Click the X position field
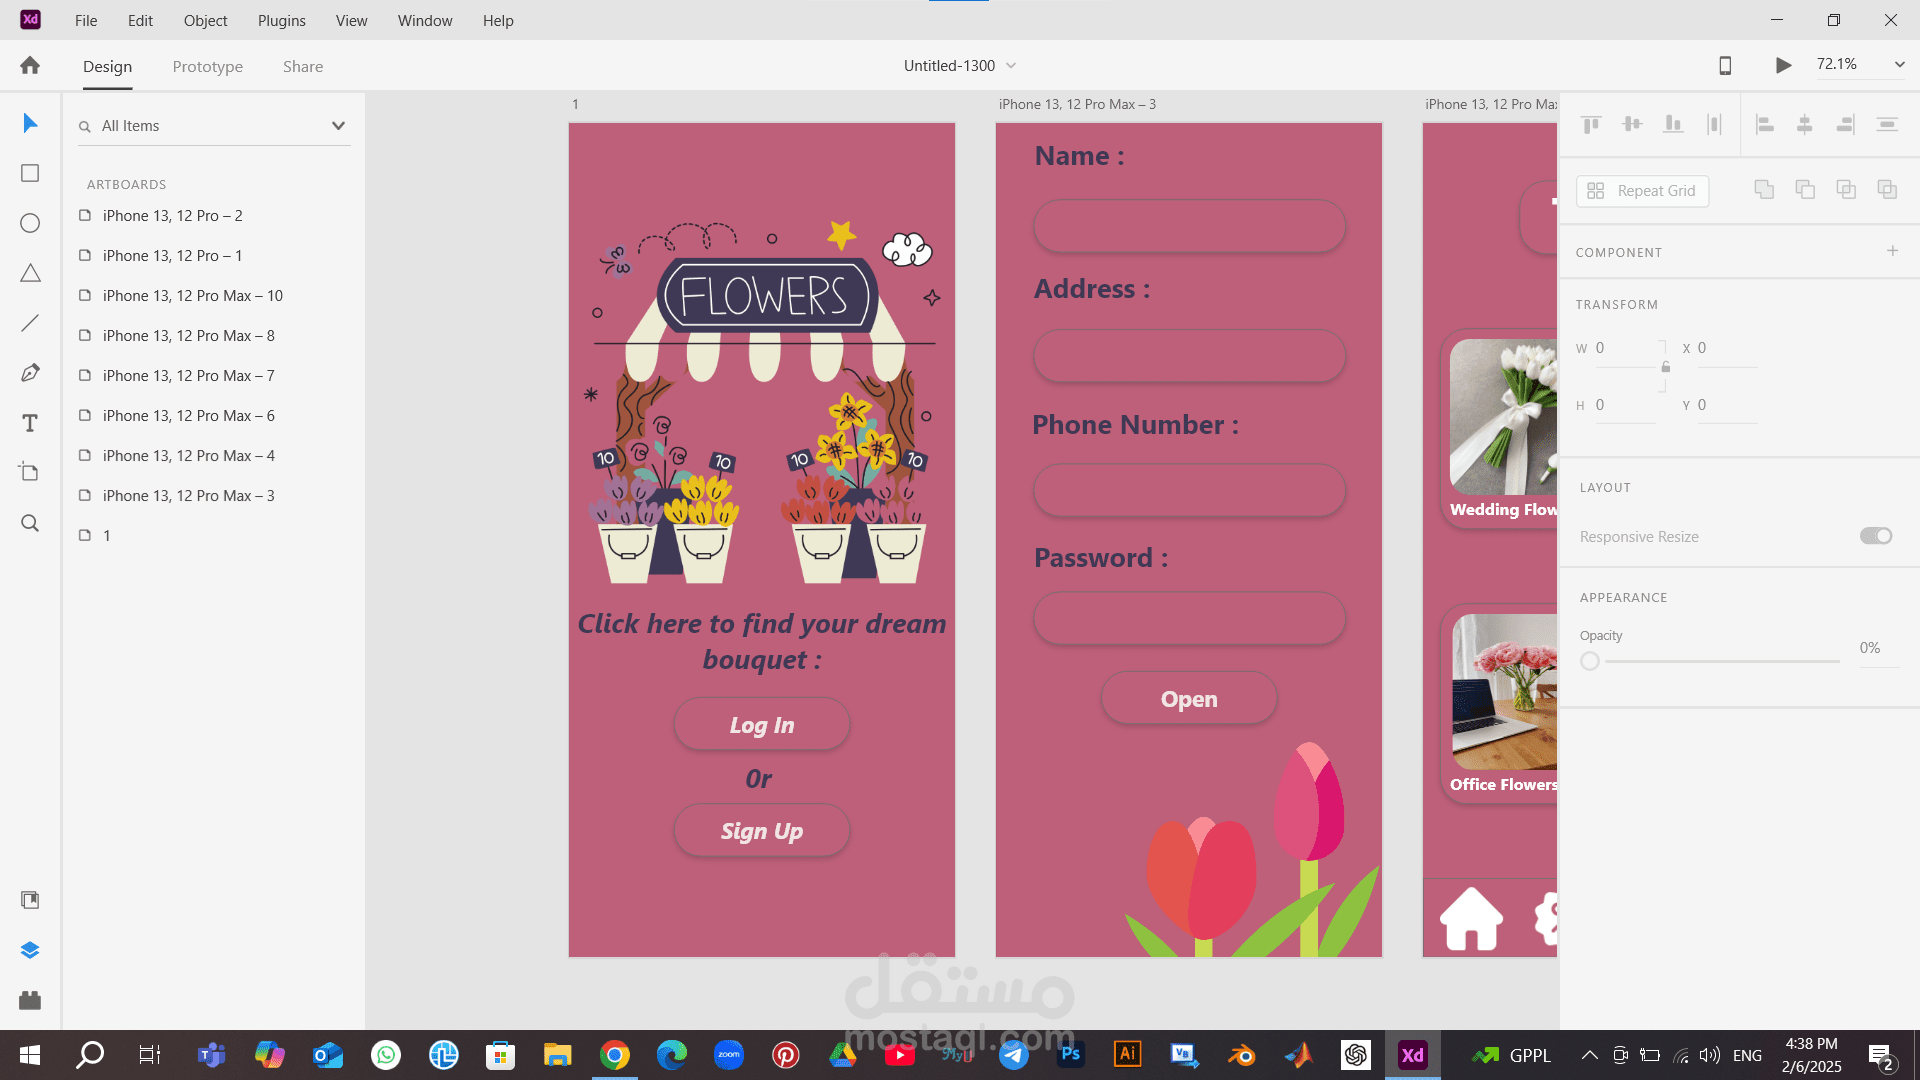Image resolution: width=1920 pixels, height=1080 pixels. (x=1727, y=348)
